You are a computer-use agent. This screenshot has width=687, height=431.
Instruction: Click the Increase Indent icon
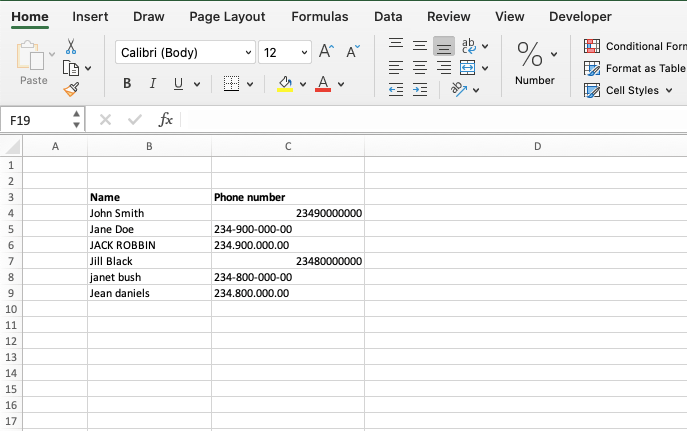click(420, 90)
